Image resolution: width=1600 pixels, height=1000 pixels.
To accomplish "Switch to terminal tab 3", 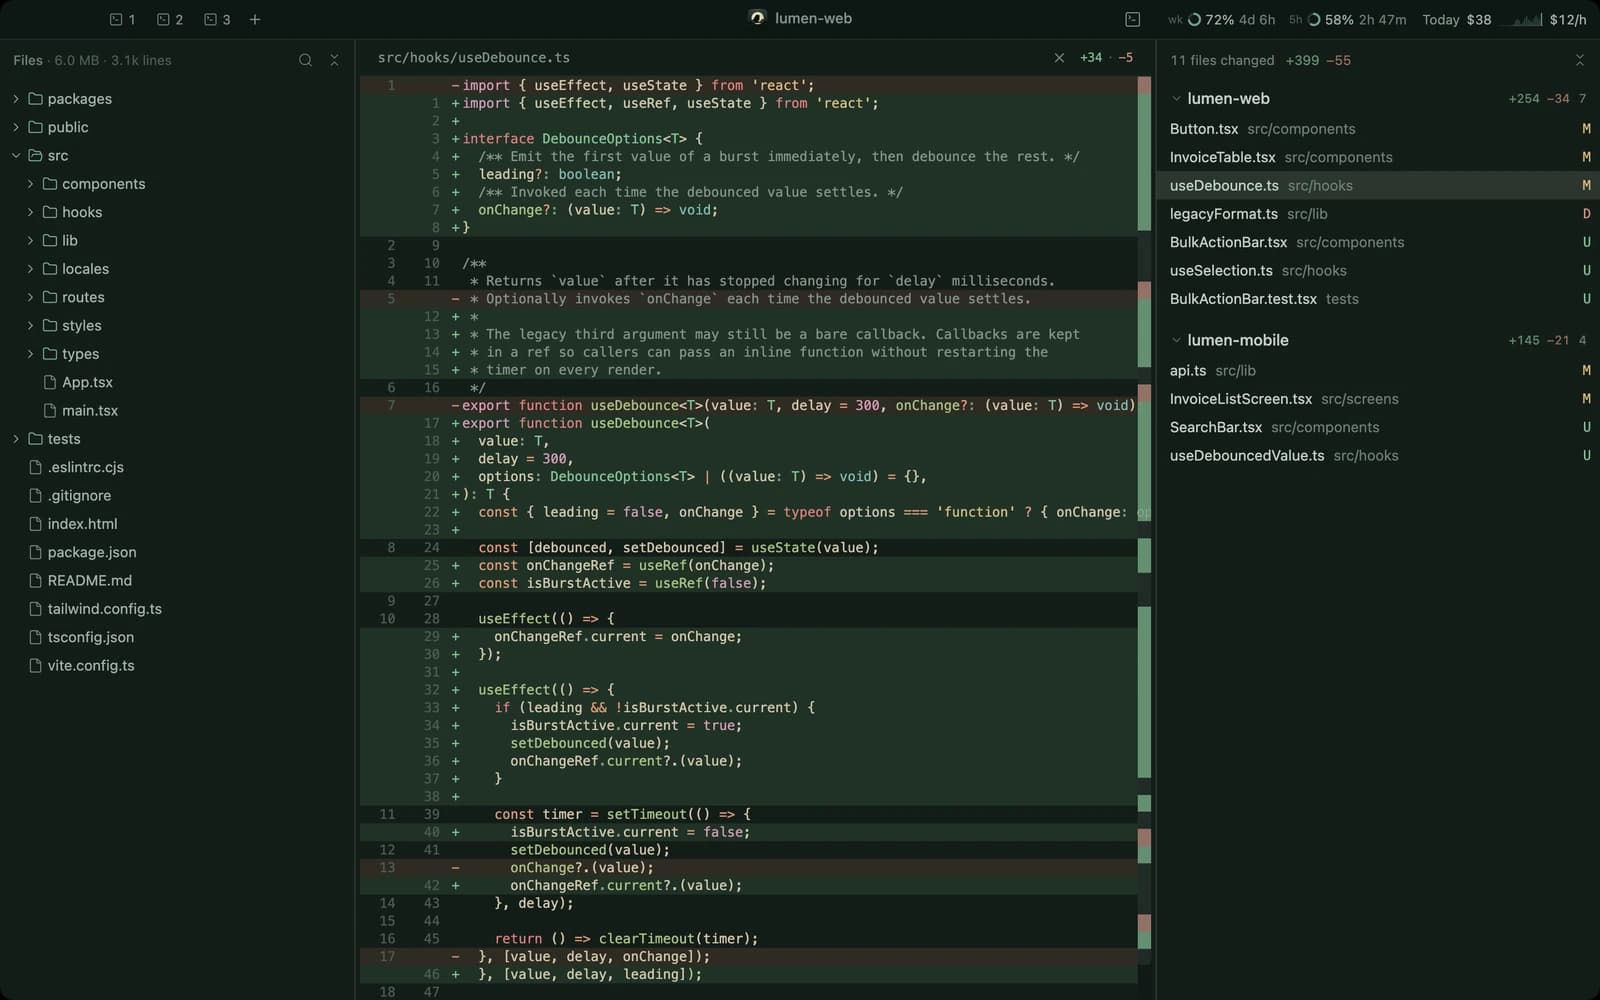I will (x=217, y=19).
